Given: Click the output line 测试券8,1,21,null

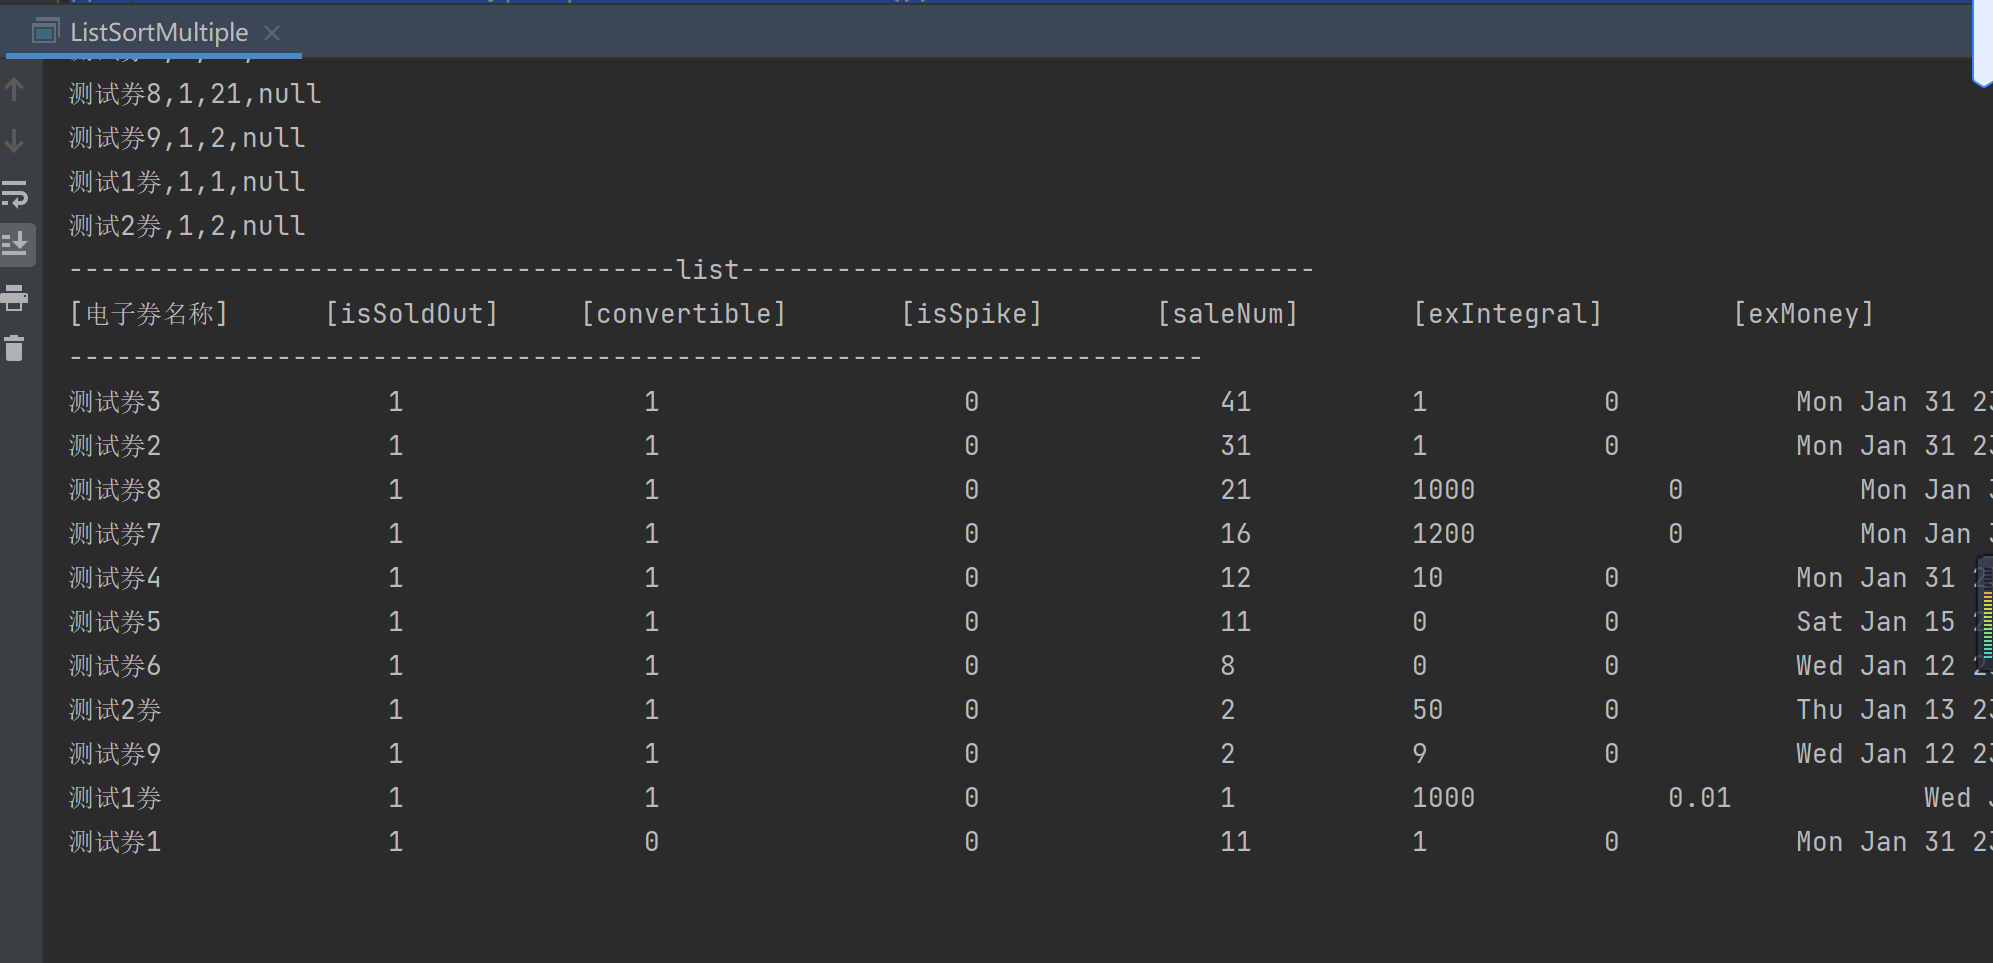Looking at the screenshot, I should (x=193, y=92).
